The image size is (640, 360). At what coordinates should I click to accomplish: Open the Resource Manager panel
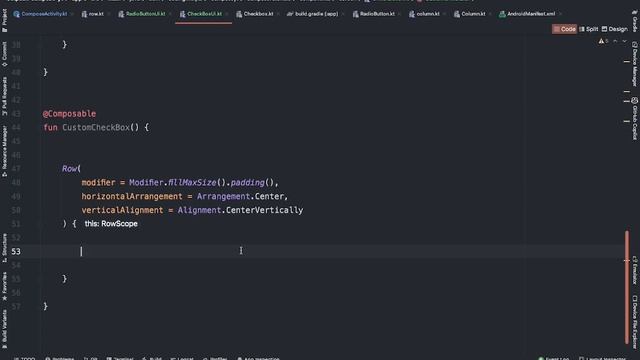4,151
